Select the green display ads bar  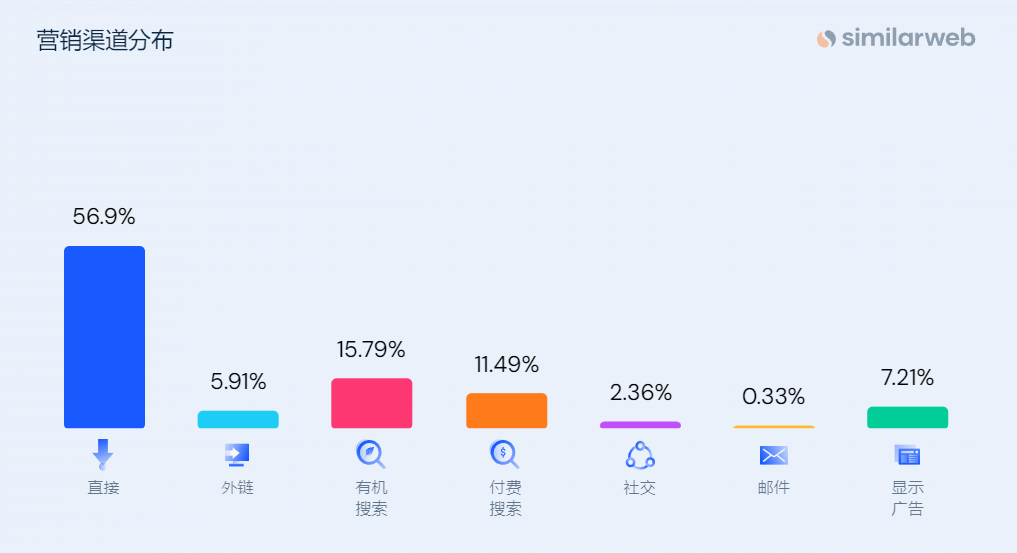pos(907,417)
